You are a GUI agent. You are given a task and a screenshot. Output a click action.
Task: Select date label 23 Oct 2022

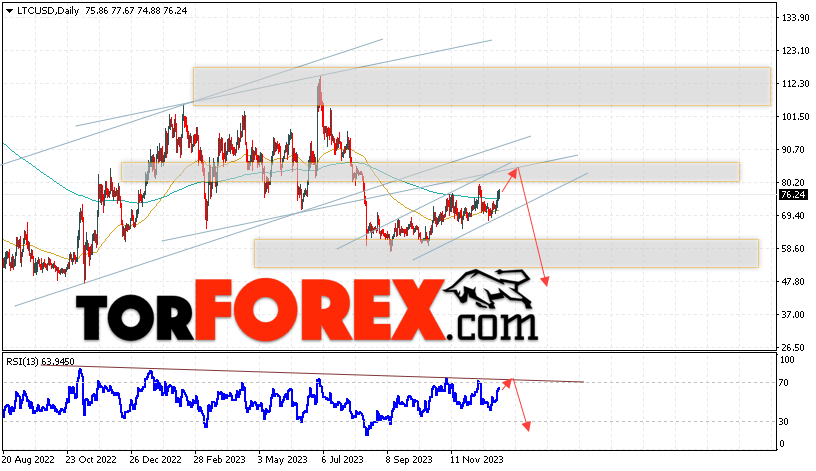[x=91, y=460]
